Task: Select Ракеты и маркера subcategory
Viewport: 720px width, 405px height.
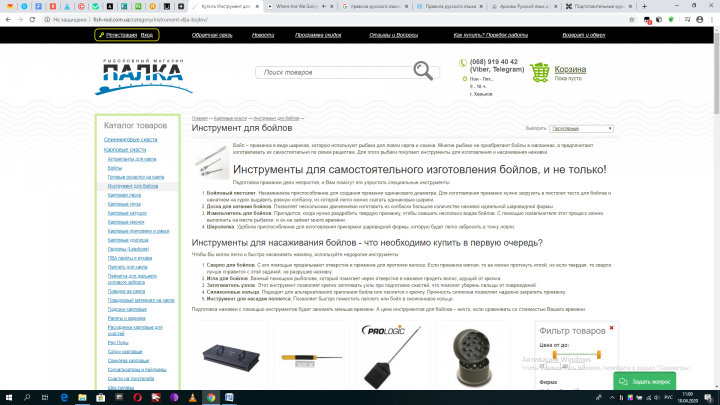Action: coord(127,318)
